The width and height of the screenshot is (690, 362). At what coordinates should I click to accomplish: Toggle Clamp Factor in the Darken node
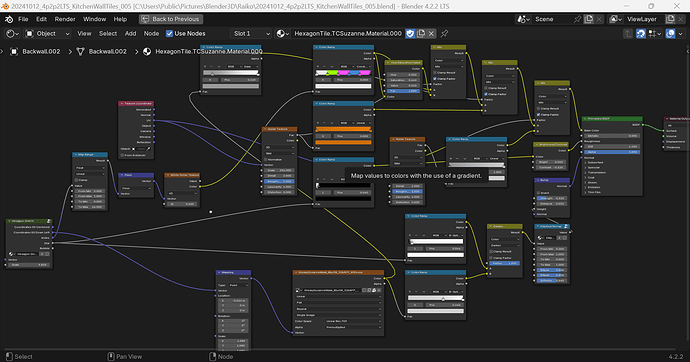[491, 258]
